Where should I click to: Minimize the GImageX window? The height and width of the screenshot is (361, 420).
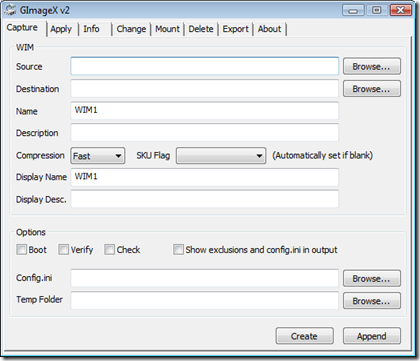pyautogui.click(x=353, y=10)
